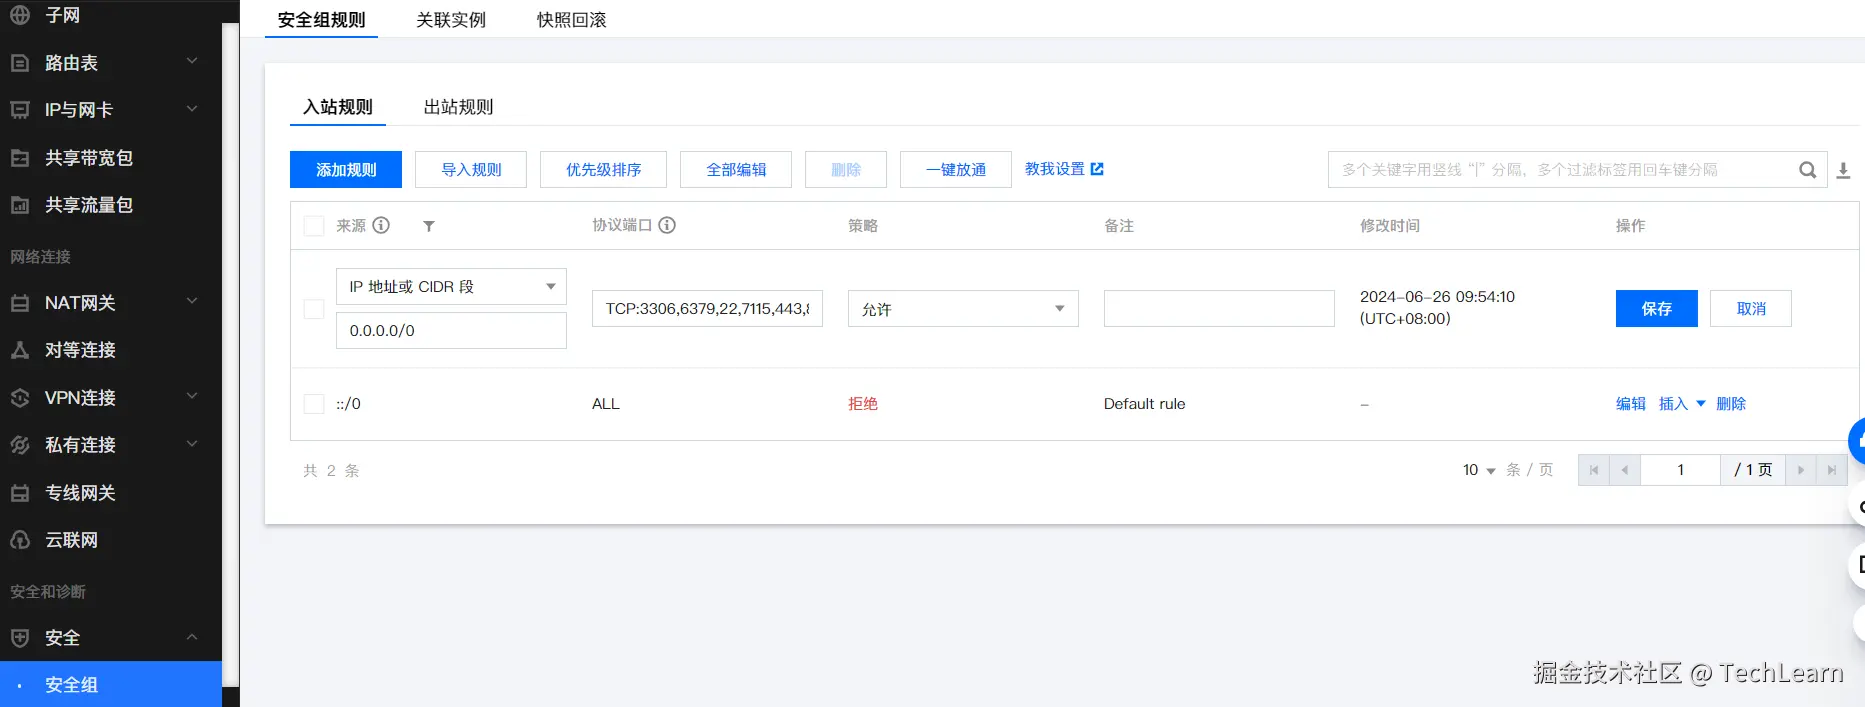
Task: Select the 出站规则 tab
Action: [458, 107]
